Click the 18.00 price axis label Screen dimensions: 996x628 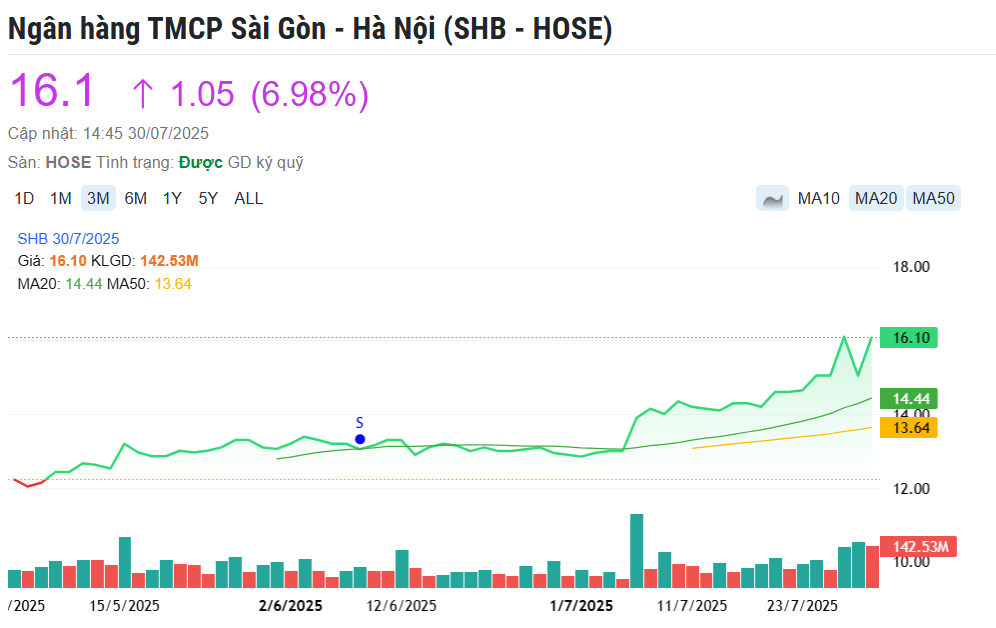(x=912, y=267)
